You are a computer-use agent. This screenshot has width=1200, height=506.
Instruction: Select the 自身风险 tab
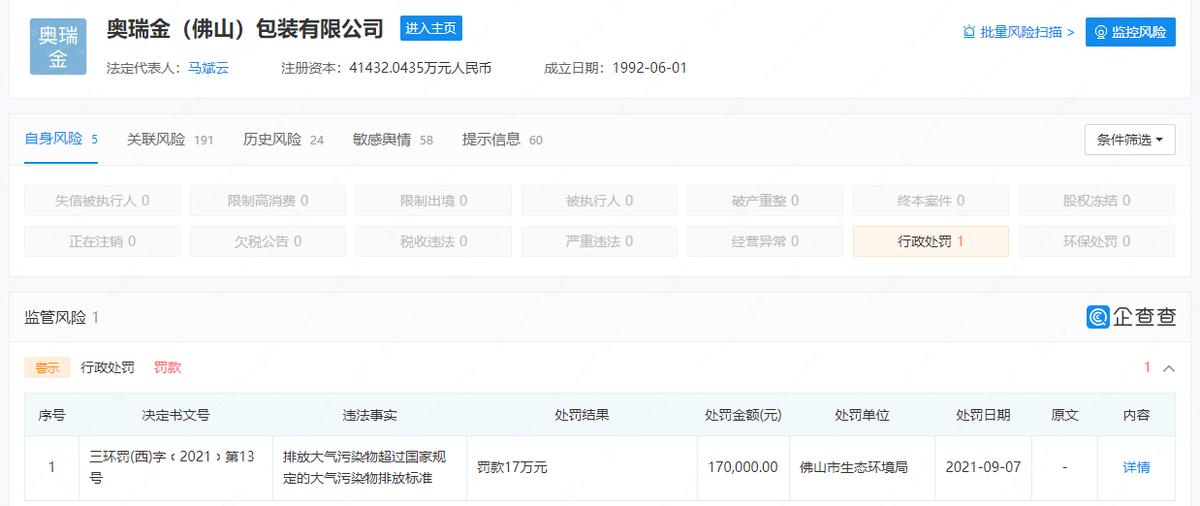point(60,140)
